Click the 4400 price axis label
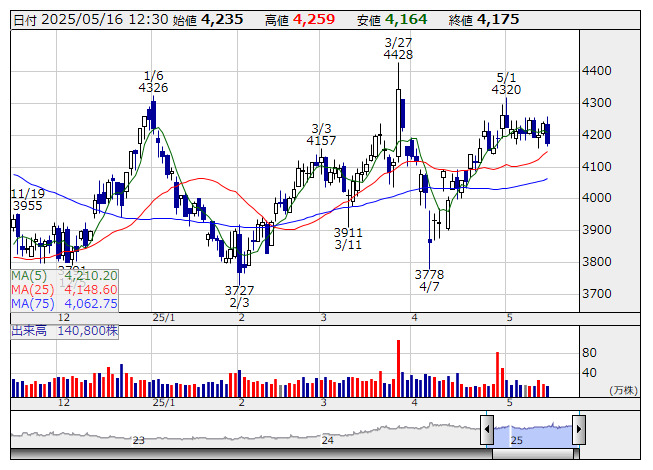Screen dimensions: 653x470 coord(597,71)
